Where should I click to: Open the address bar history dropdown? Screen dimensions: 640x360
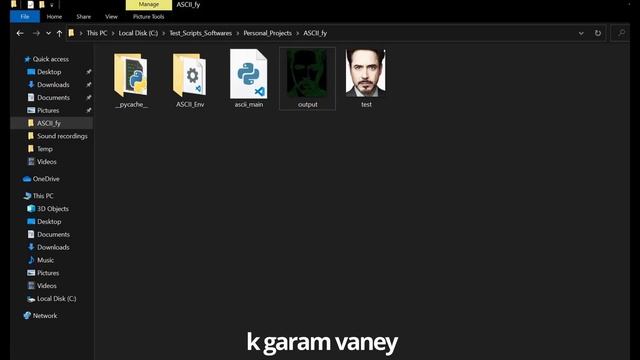click(x=581, y=33)
